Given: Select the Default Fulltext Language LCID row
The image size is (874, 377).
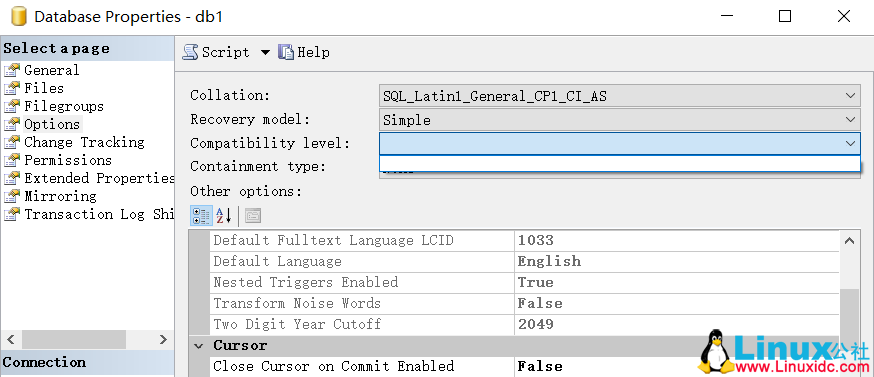Looking at the screenshot, I should 525,240.
